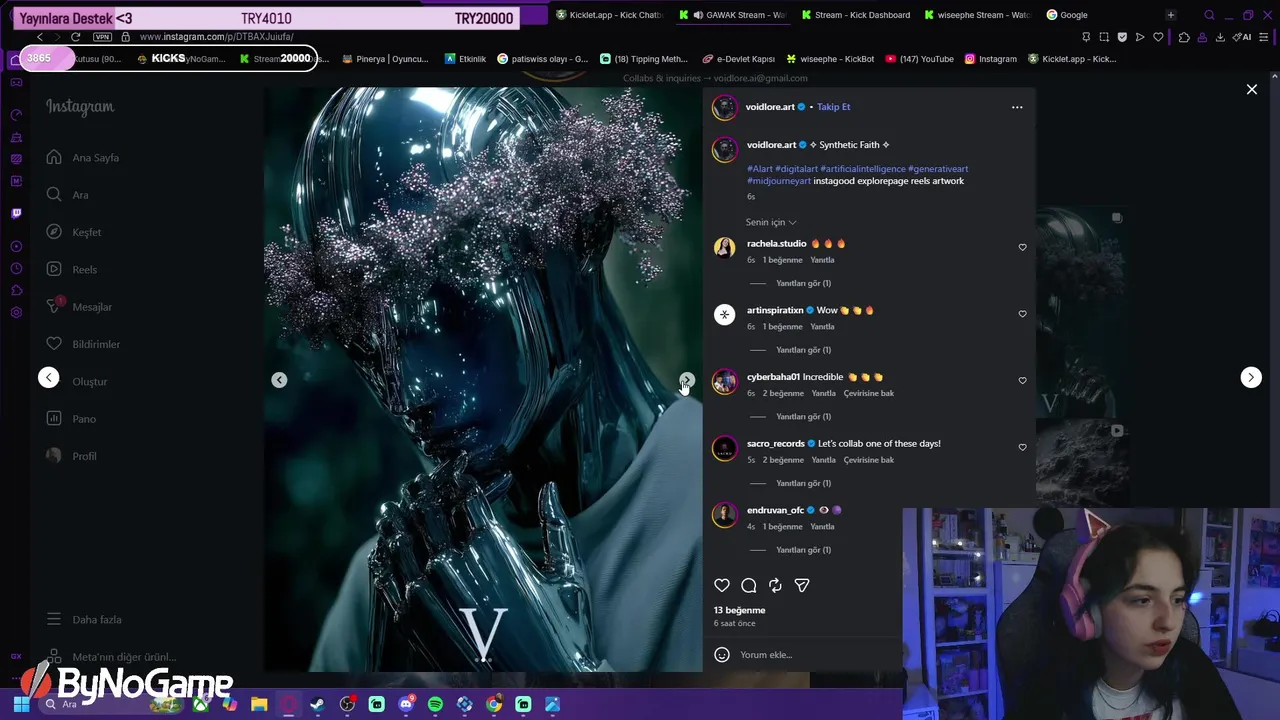This screenshot has height=720, width=1280.
Task: Open a new browser tab with plus
Action: (1171, 15)
